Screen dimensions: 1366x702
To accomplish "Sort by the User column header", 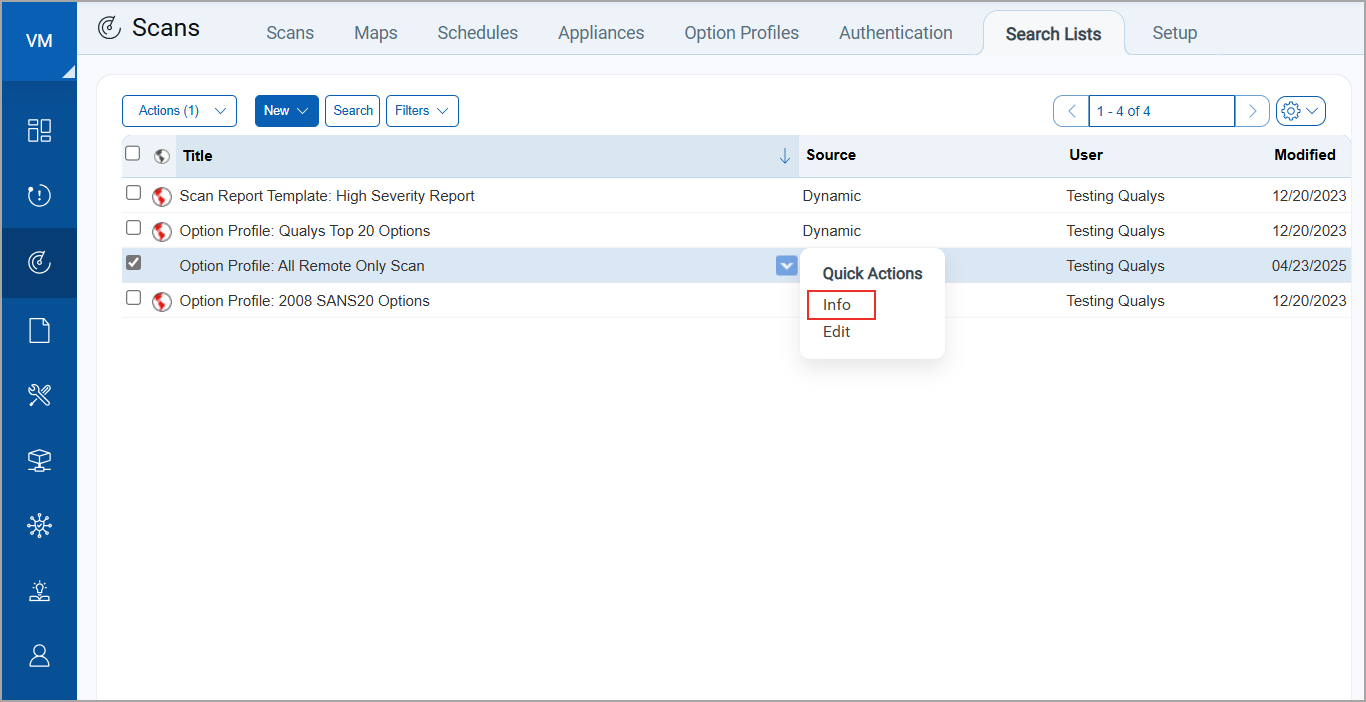I will [x=1086, y=155].
